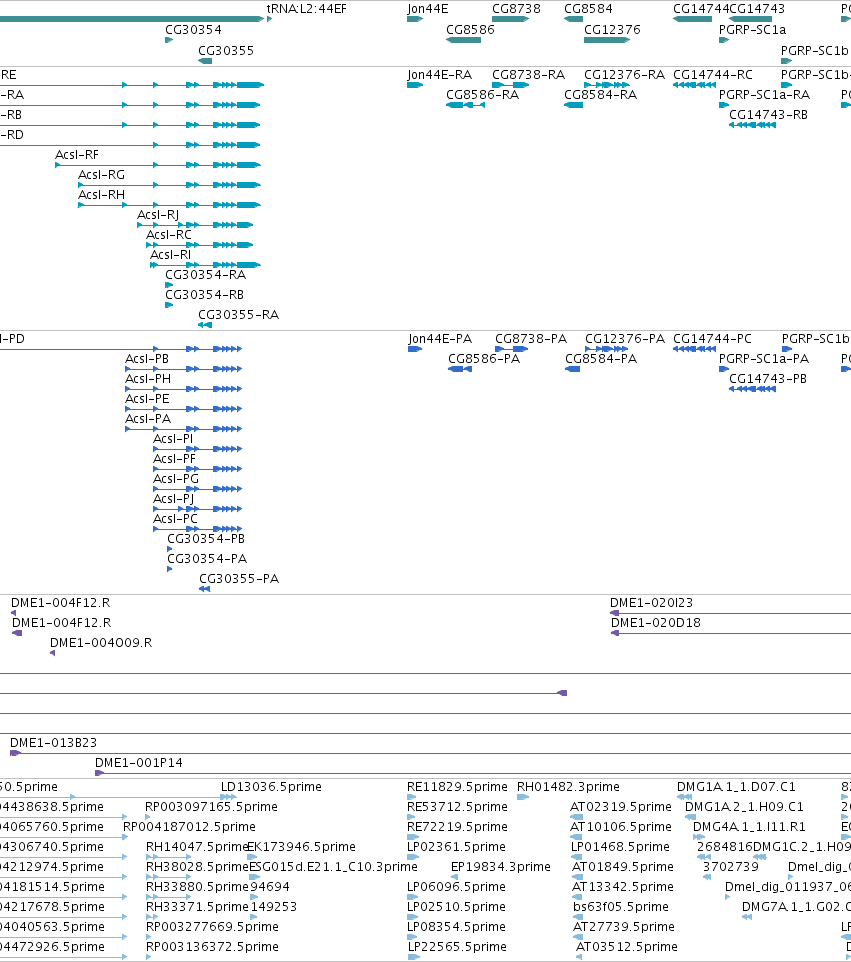Image resolution: width=851 pixels, height=962 pixels.
Task: Select the Acsl-PC protein label
Action: click(x=175, y=518)
